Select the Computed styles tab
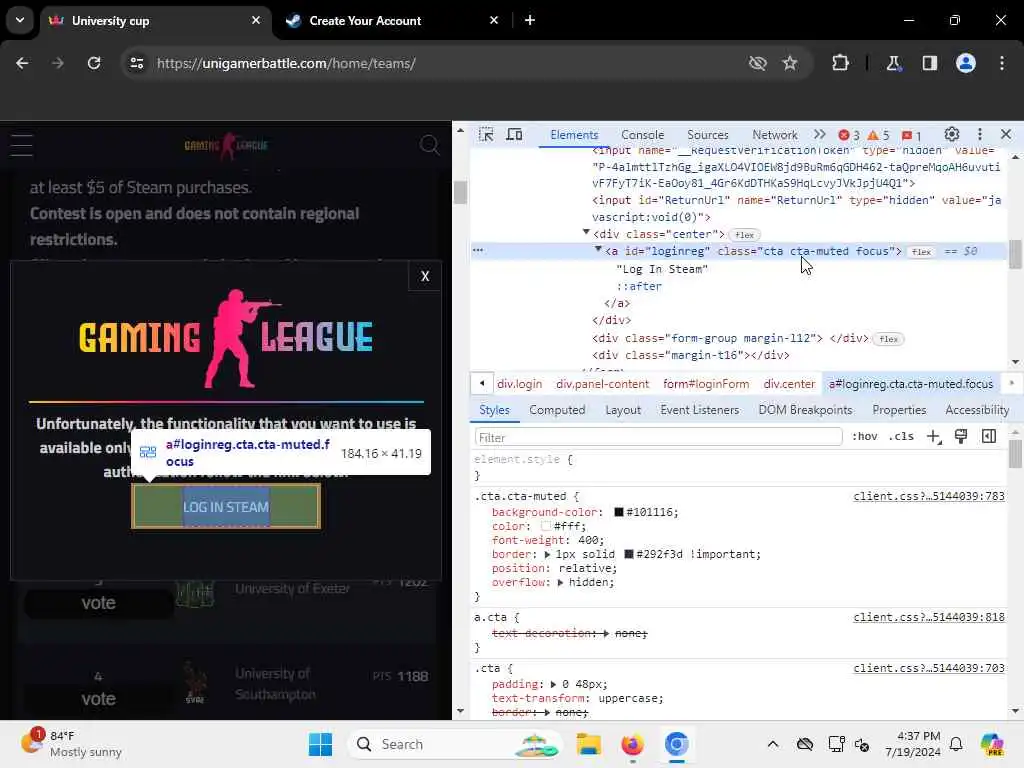Image resolution: width=1024 pixels, height=768 pixels. click(557, 410)
